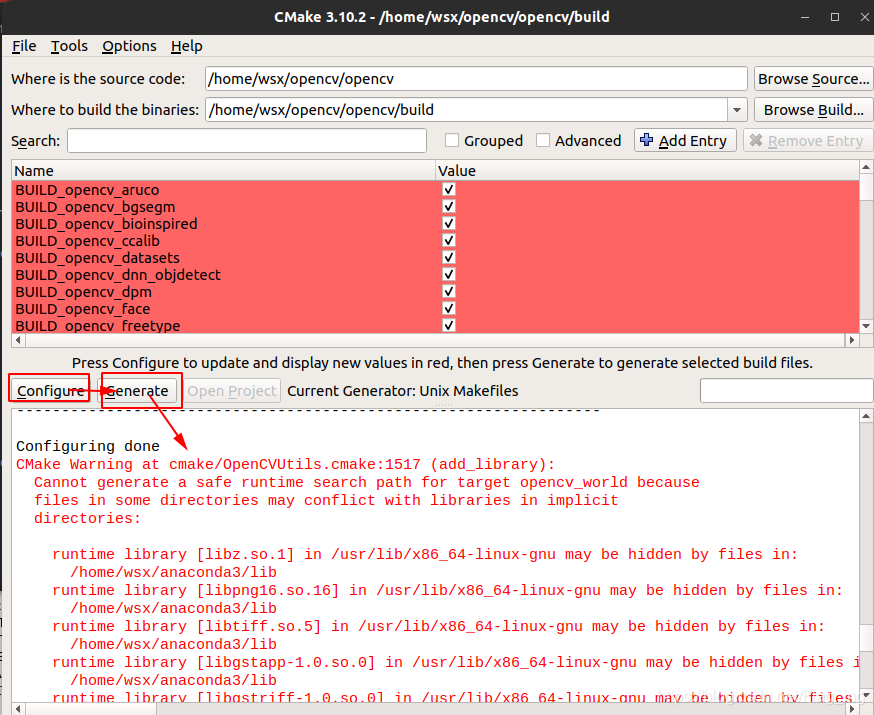Click entry list scroll up arrow
The image size is (874, 715).
tap(866, 167)
